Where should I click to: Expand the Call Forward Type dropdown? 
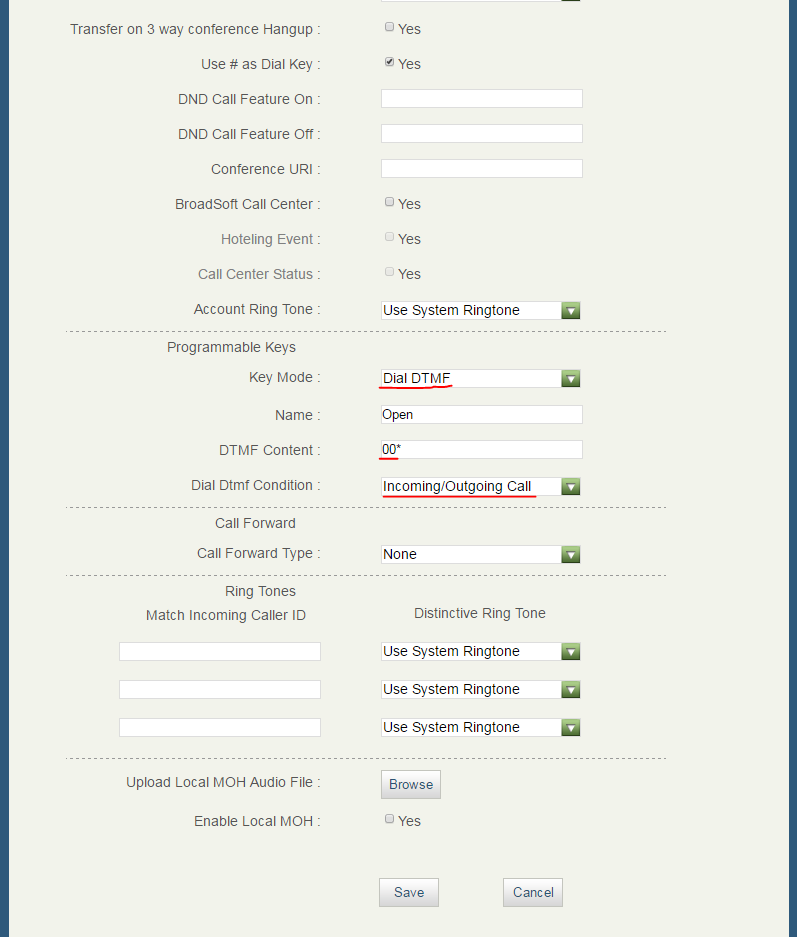click(x=481, y=554)
